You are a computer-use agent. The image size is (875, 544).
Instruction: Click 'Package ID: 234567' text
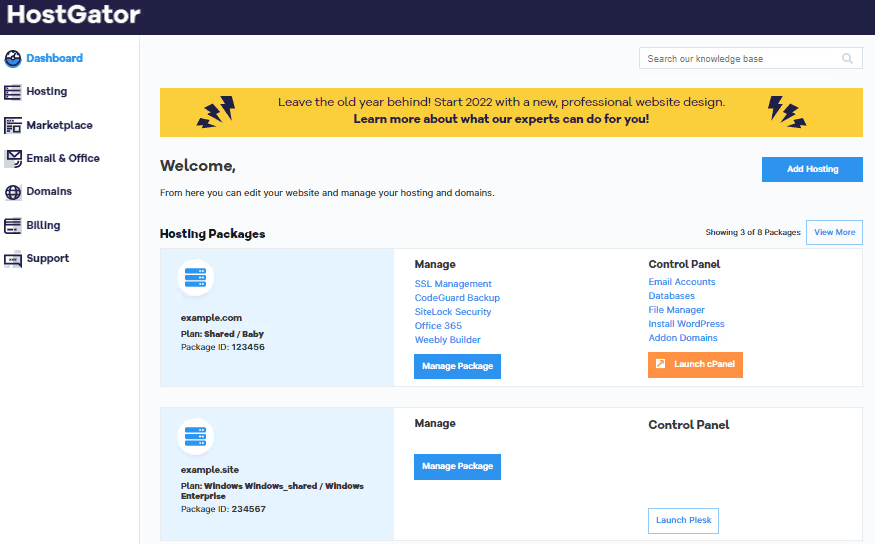coord(223,509)
